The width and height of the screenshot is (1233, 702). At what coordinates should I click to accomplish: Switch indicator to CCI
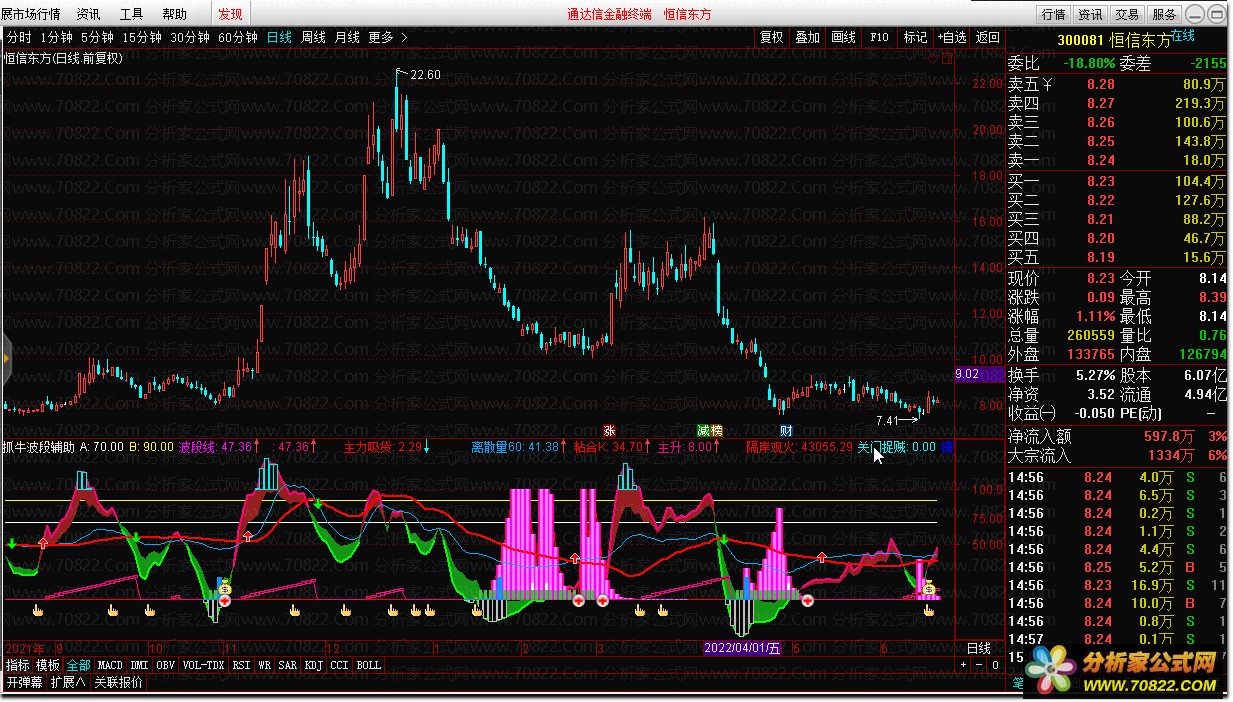click(340, 665)
